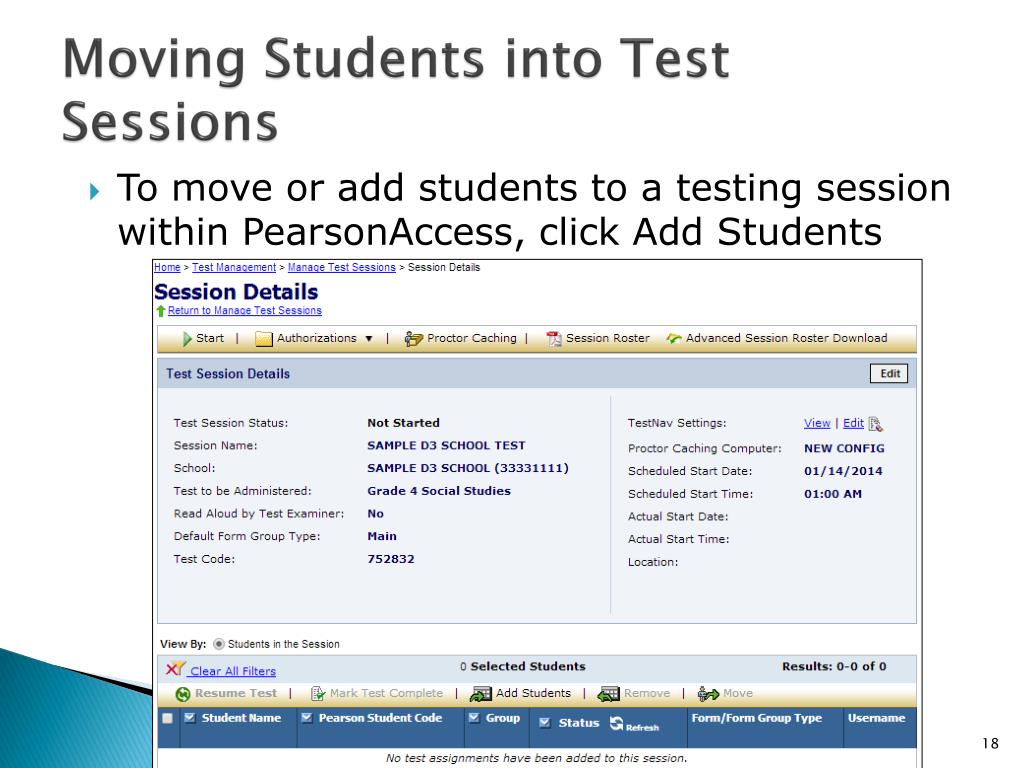Screen dimensions: 1024x768
Task: Select Students in the Session radio button
Action: point(219,644)
